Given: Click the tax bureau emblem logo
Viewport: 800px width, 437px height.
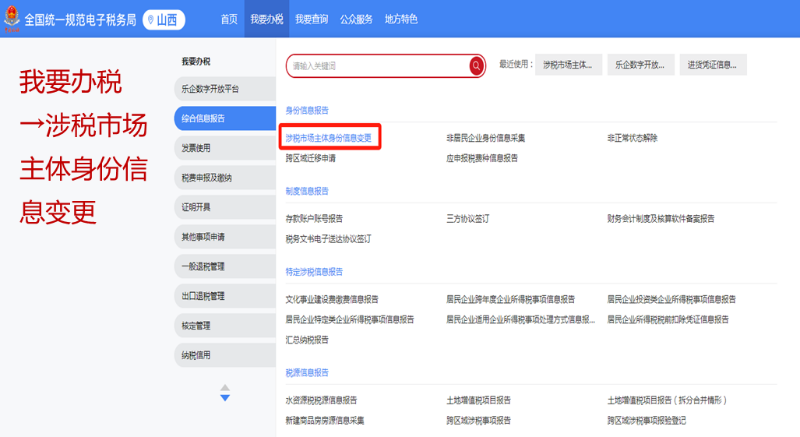Looking at the screenshot, I should 12,19.
